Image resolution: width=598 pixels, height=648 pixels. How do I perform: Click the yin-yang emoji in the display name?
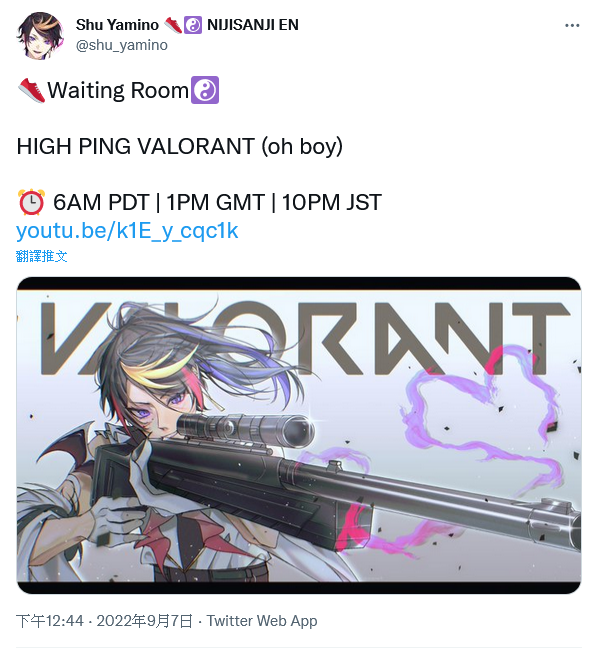point(193,25)
